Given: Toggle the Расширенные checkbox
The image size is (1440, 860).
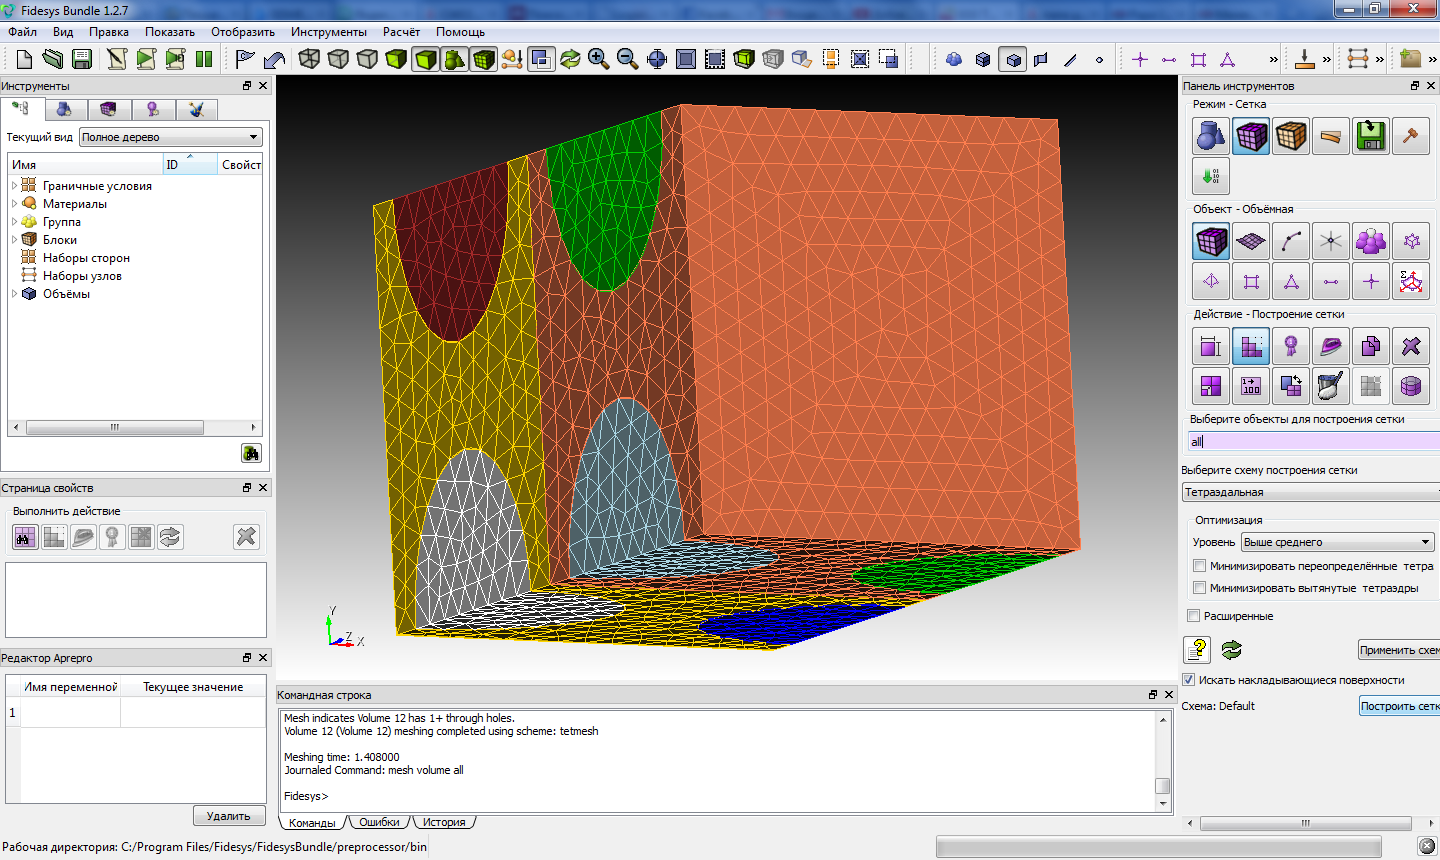Looking at the screenshot, I should 1193,616.
